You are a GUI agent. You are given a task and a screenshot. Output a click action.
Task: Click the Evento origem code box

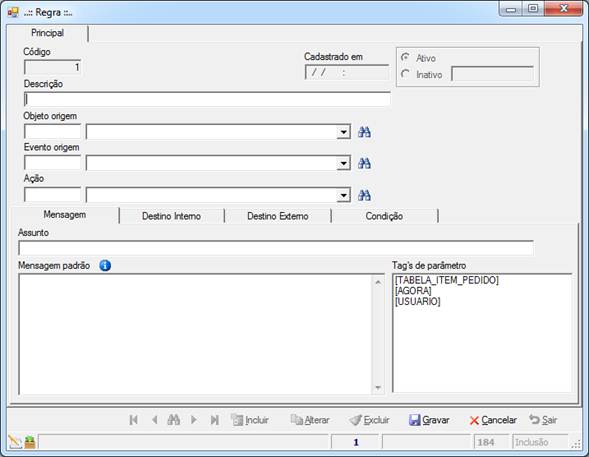(x=53, y=163)
